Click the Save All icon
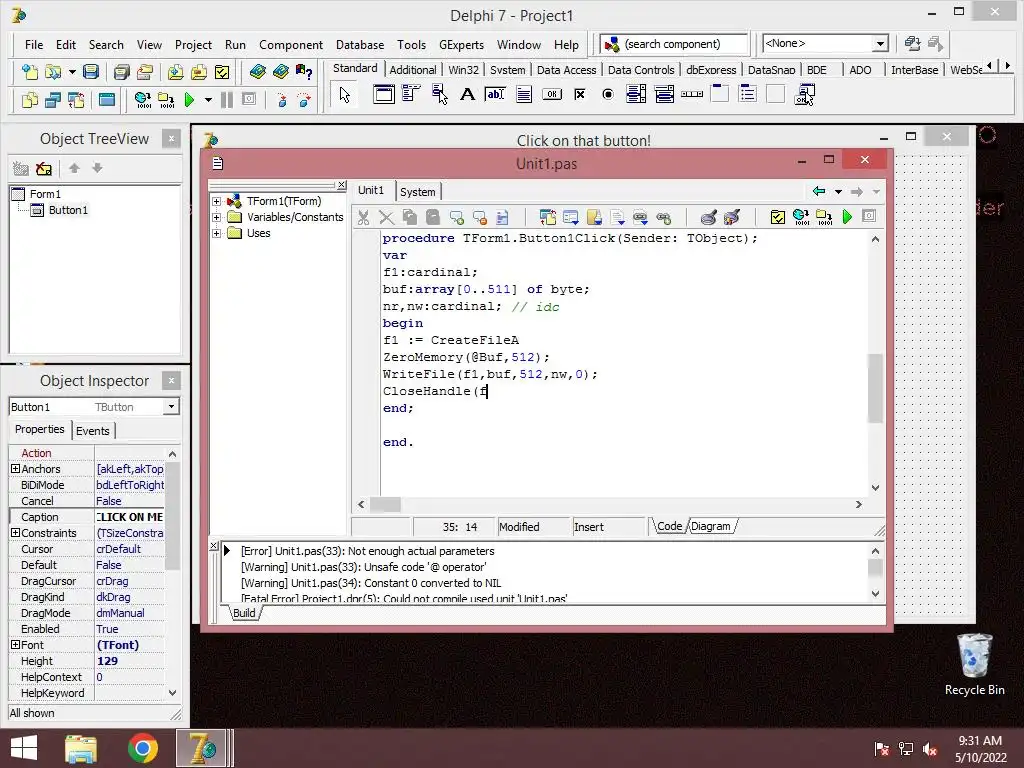Viewport: 1024px width, 768px height. click(x=121, y=72)
